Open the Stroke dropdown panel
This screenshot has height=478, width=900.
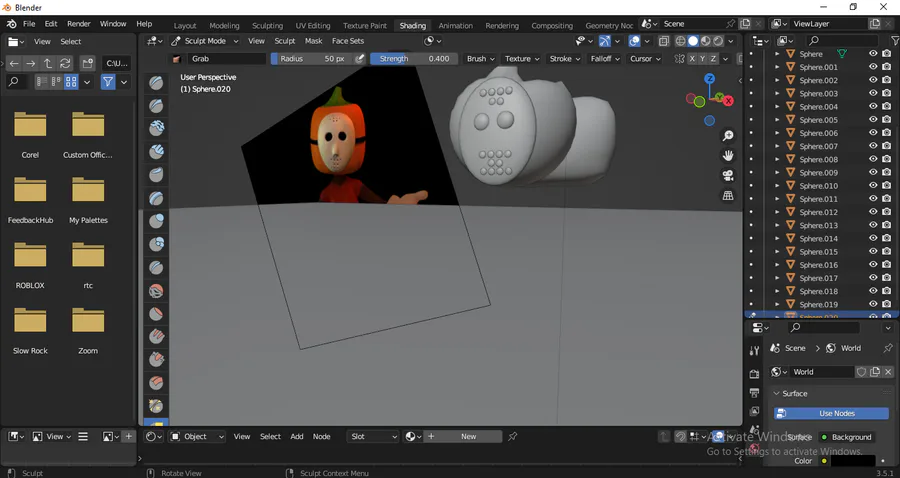tap(565, 59)
